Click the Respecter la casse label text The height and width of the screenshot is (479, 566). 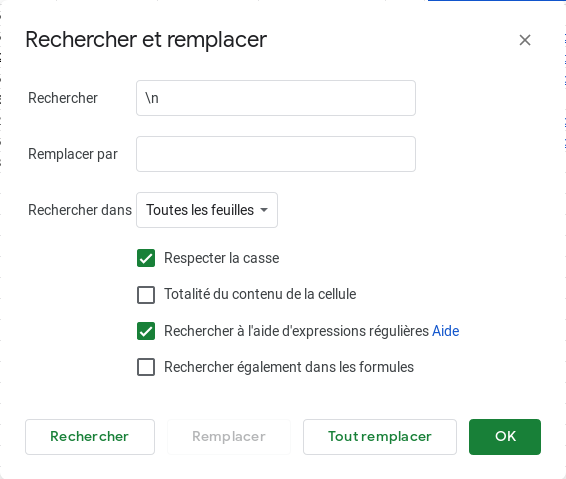click(x=222, y=258)
